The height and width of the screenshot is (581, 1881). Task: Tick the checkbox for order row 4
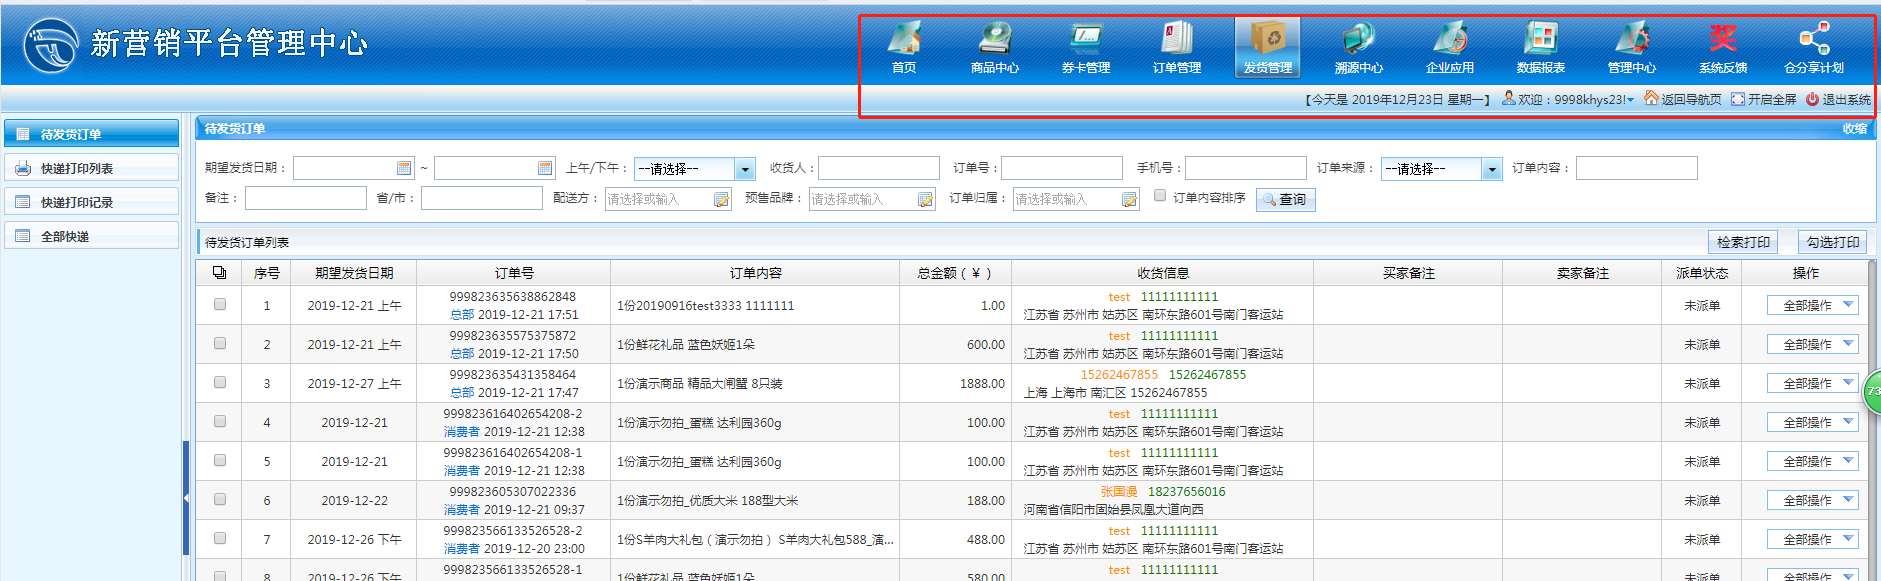point(220,421)
